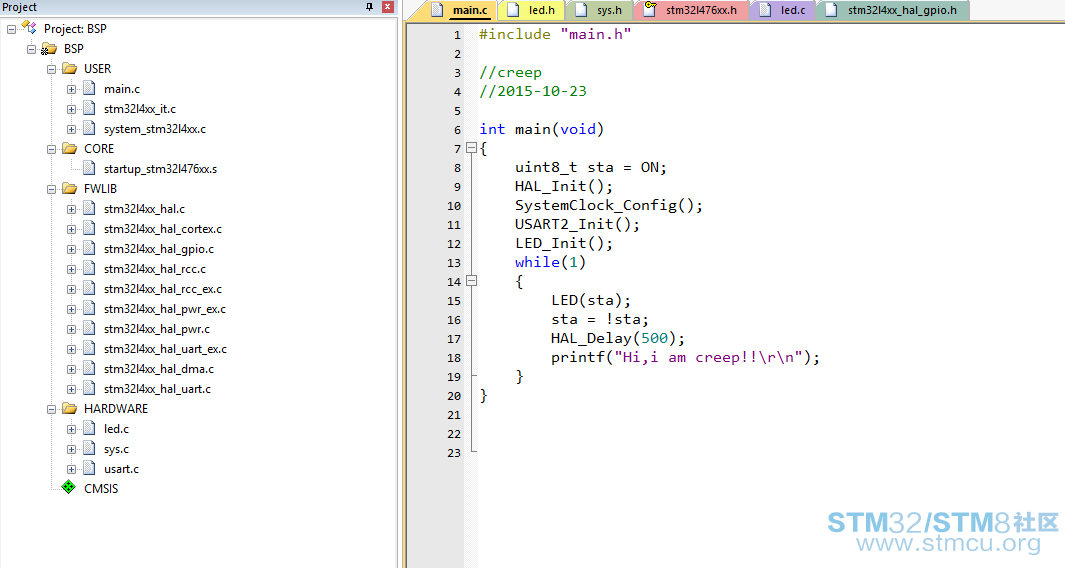The width and height of the screenshot is (1065, 568).
Task: Click the key icon on stm32l476xx.h tab
Action: pos(650,8)
